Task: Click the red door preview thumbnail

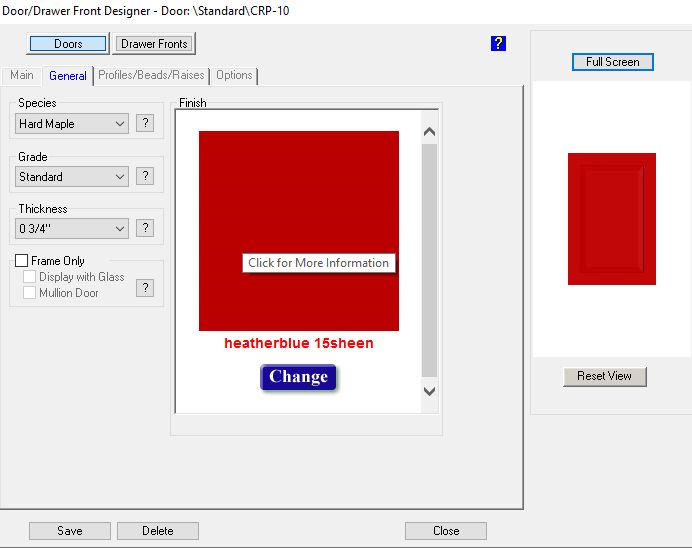Action: pyautogui.click(x=611, y=219)
